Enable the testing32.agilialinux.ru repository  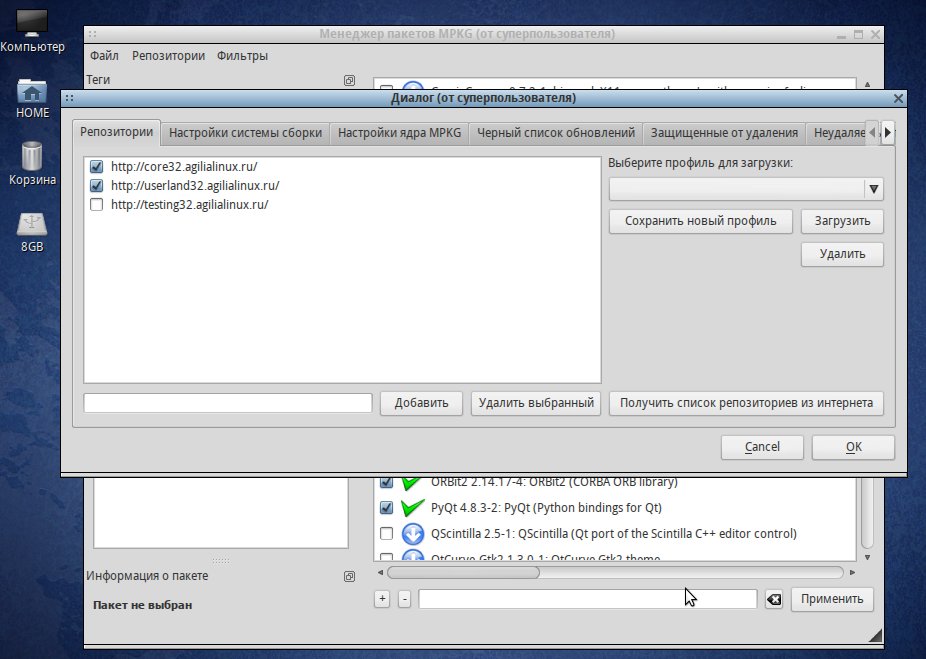point(96,204)
